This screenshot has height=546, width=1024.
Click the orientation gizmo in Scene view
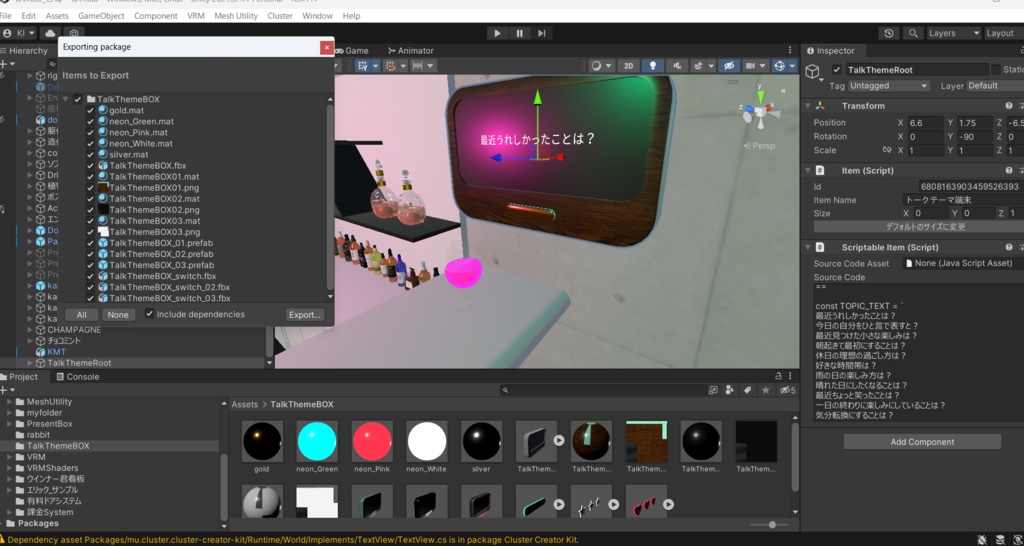[x=760, y=111]
